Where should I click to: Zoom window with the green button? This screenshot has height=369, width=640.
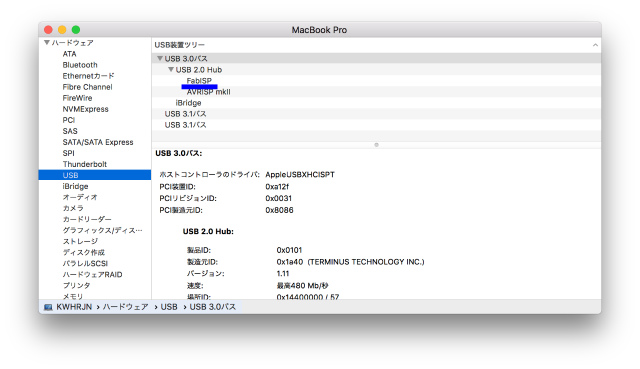point(76,30)
